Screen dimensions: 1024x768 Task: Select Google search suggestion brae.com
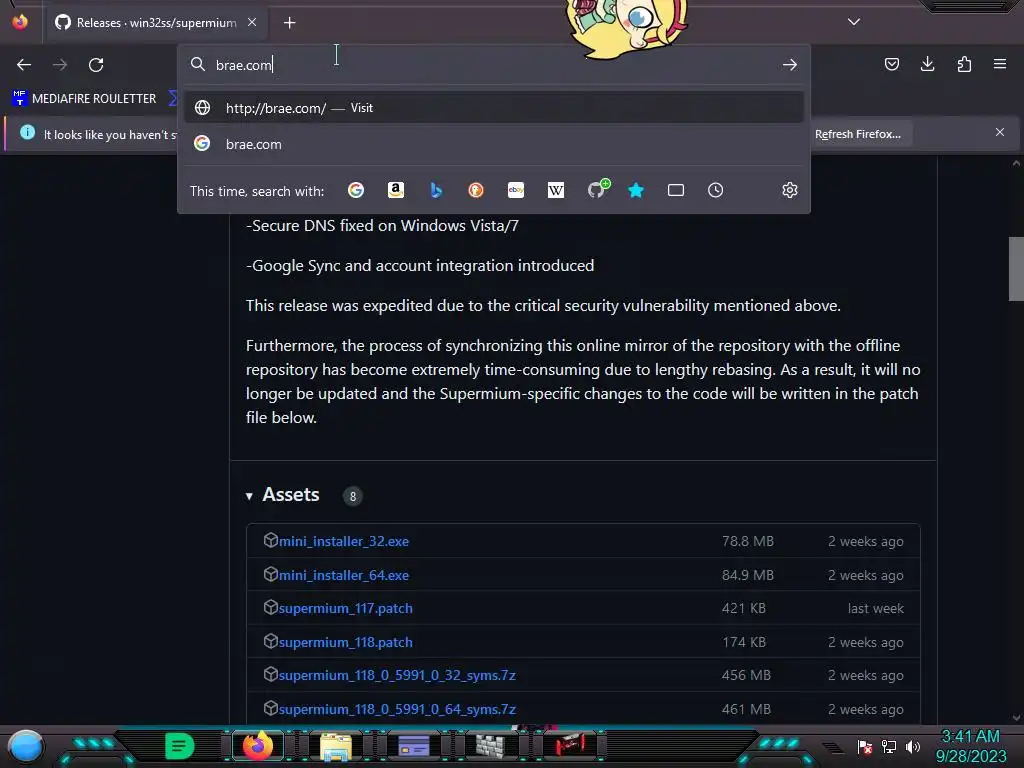click(x=494, y=144)
